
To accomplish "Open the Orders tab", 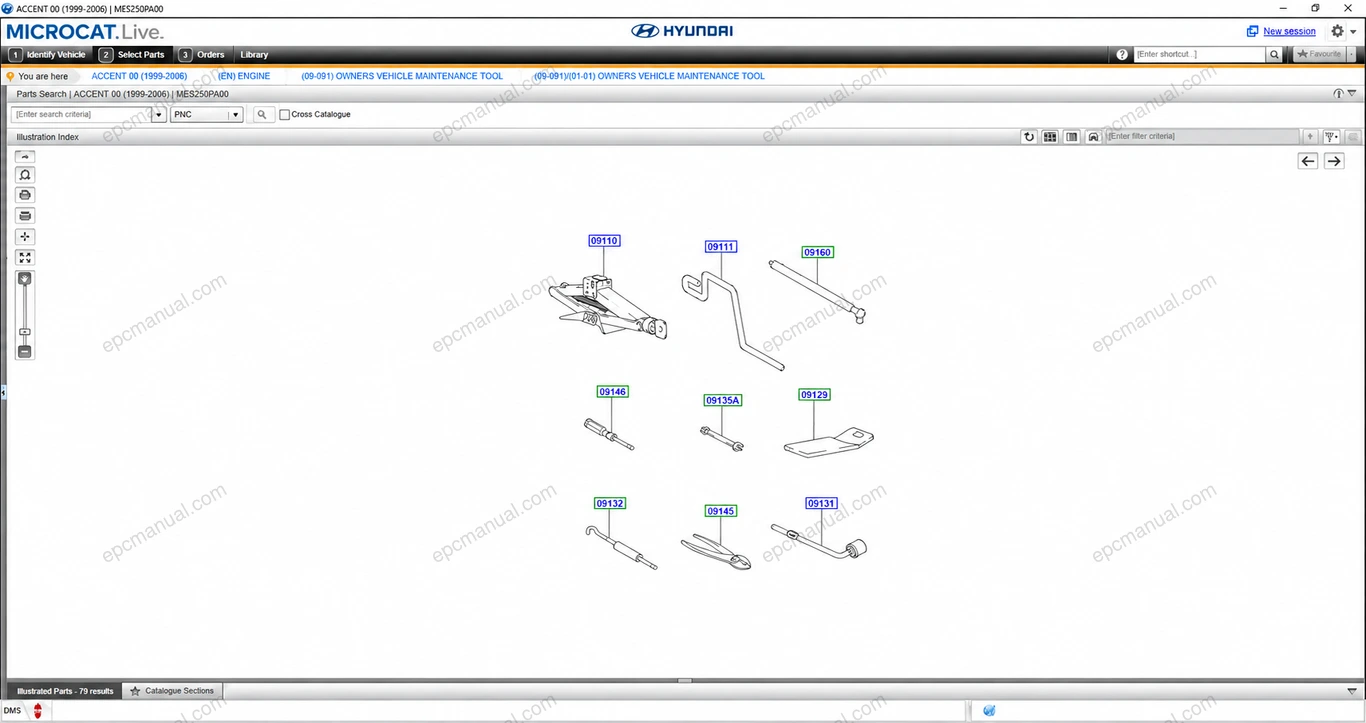I will click(x=202, y=55).
